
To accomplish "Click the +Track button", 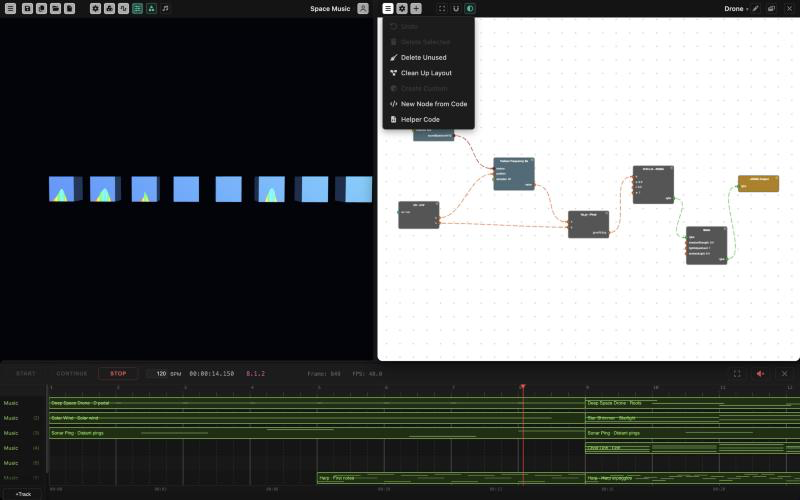I will pos(23,494).
